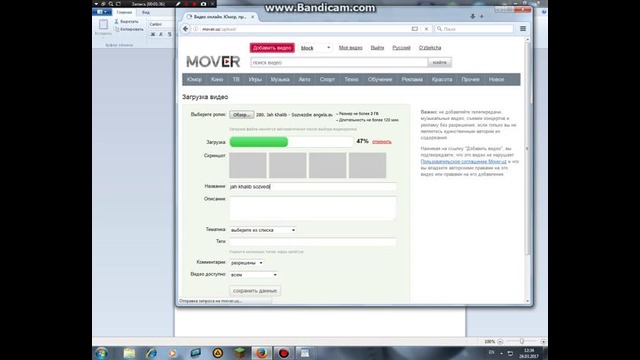Click the Bandicam camera screenshot icon

point(203,4)
